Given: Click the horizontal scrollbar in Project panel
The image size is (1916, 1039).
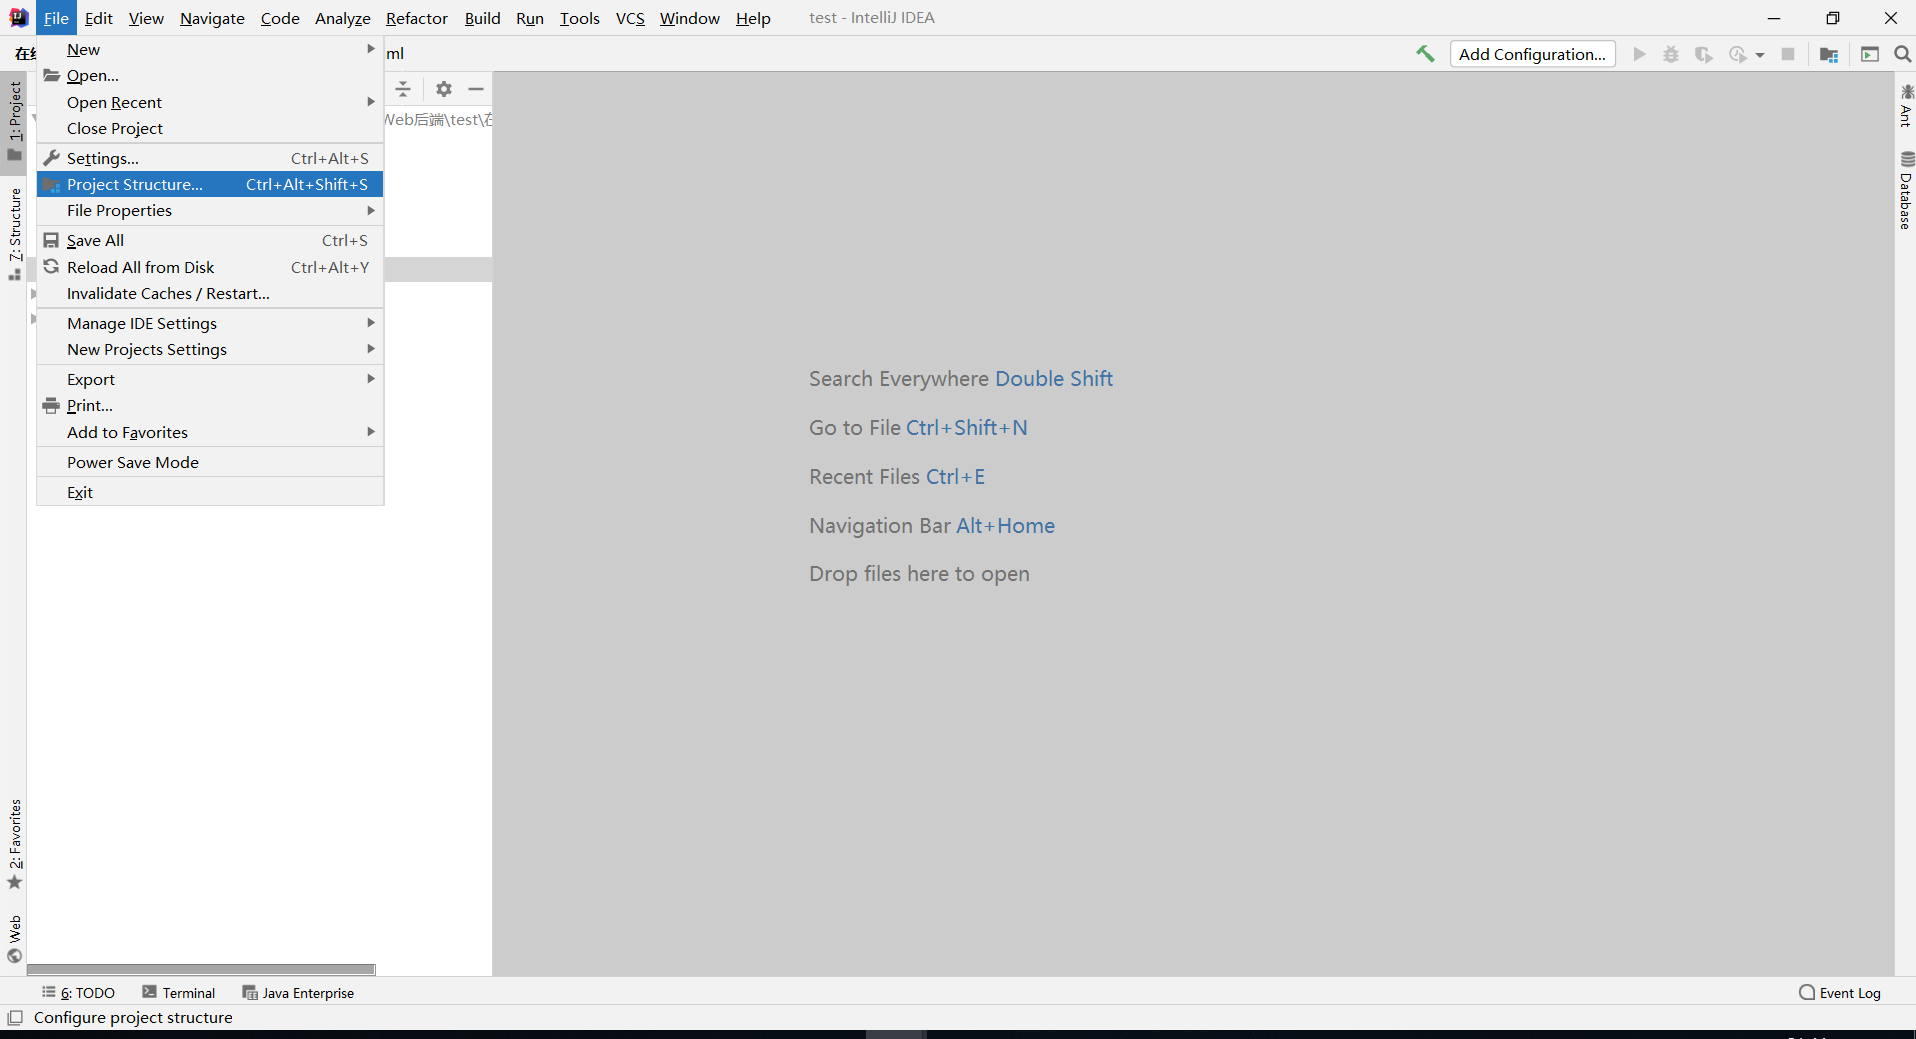Looking at the screenshot, I should click(x=201, y=969).
